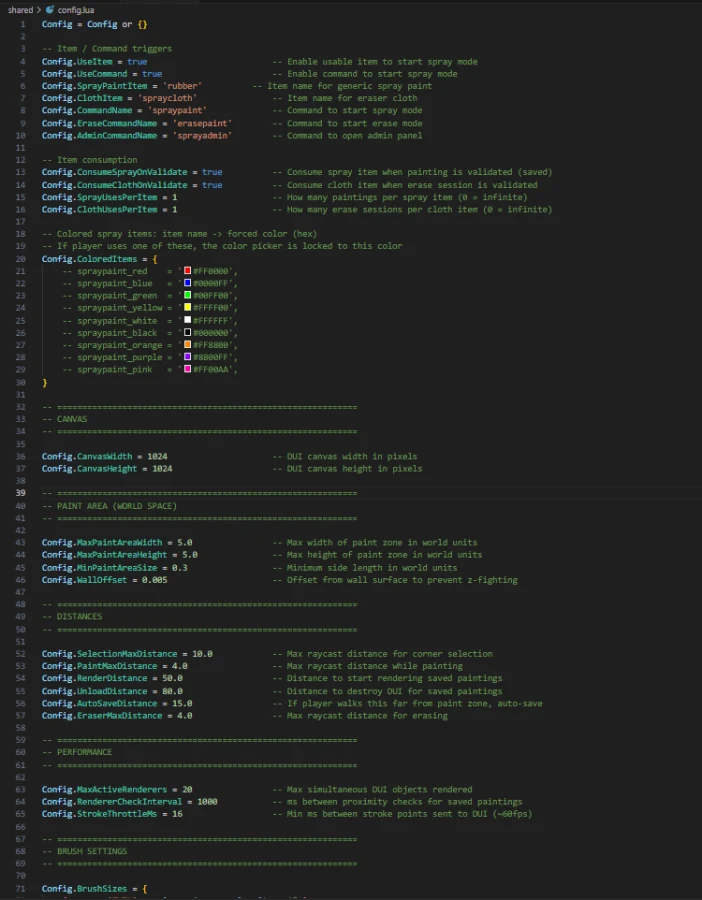Image resolution: width=702 pixels, height=900 pixels.
Task: Open color picker for orange #FF8800 swatch
Action: (187, 344)
